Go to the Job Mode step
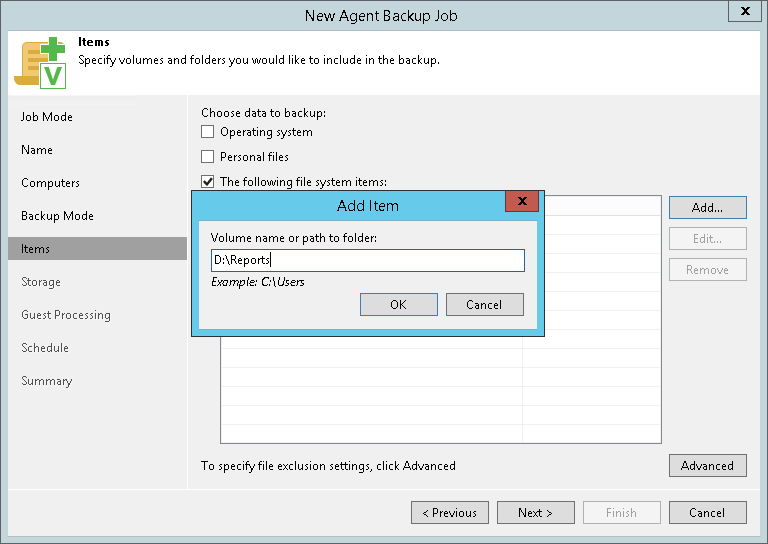The height and width of the screenshot is (544, 768). [x=47, y=117]
